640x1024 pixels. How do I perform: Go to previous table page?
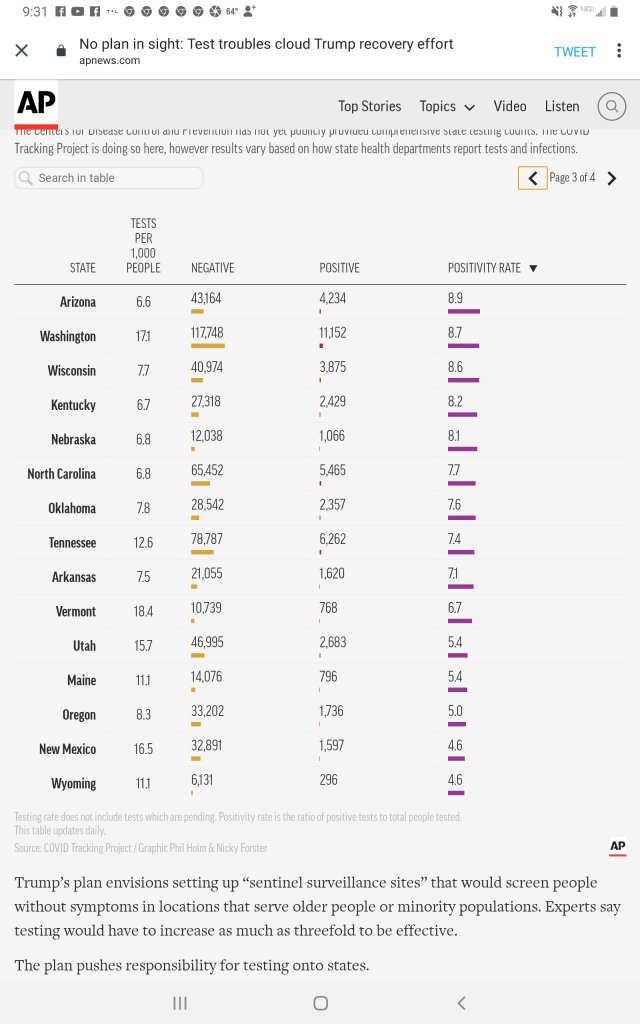(532, 178)
